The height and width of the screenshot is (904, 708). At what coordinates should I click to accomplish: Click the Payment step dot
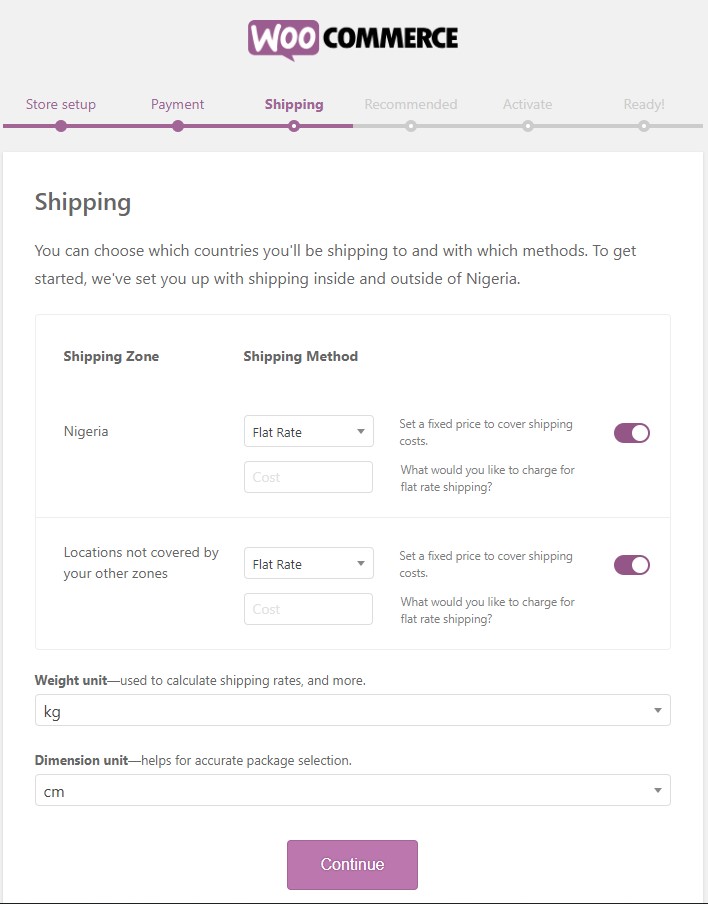coord(177,126)
